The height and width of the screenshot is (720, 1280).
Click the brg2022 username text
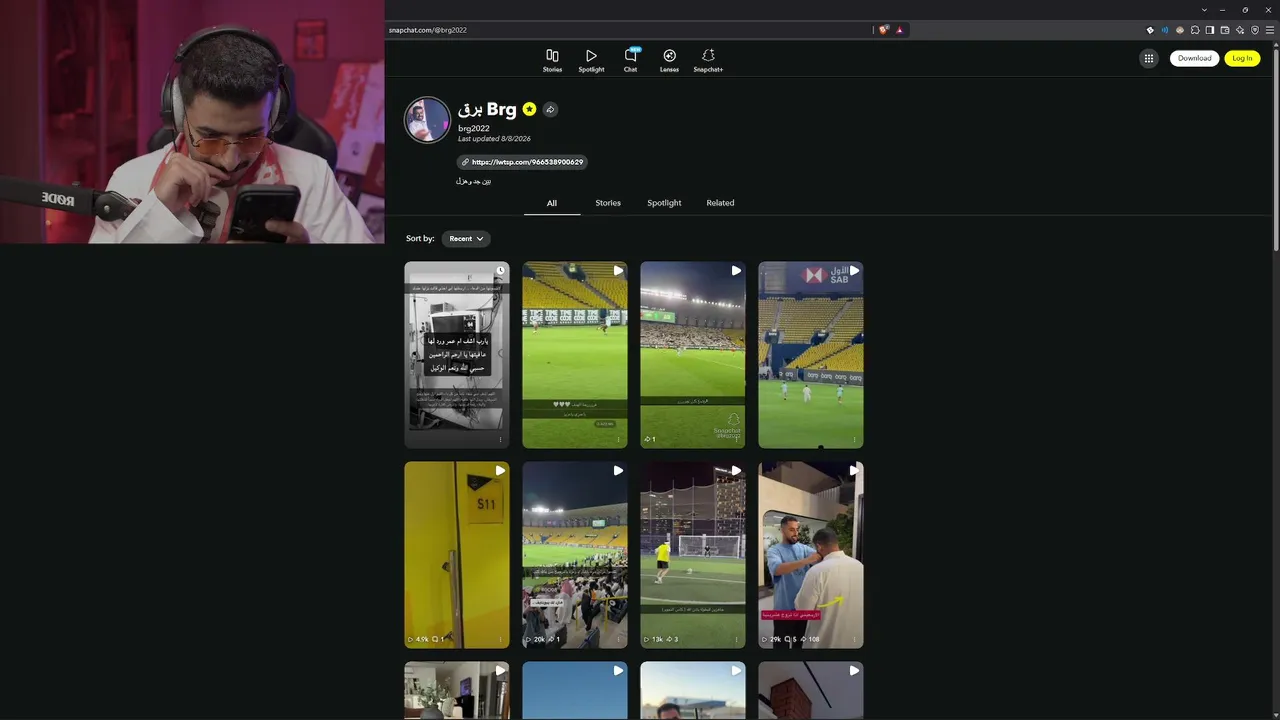click(474, 128)
